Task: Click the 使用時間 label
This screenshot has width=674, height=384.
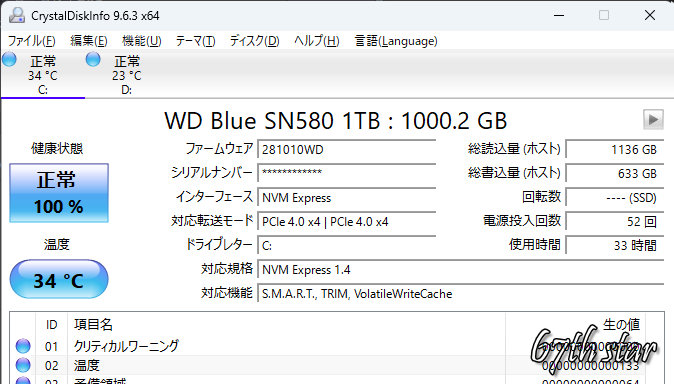Action: pyautogui.click(x=535, y=244)
